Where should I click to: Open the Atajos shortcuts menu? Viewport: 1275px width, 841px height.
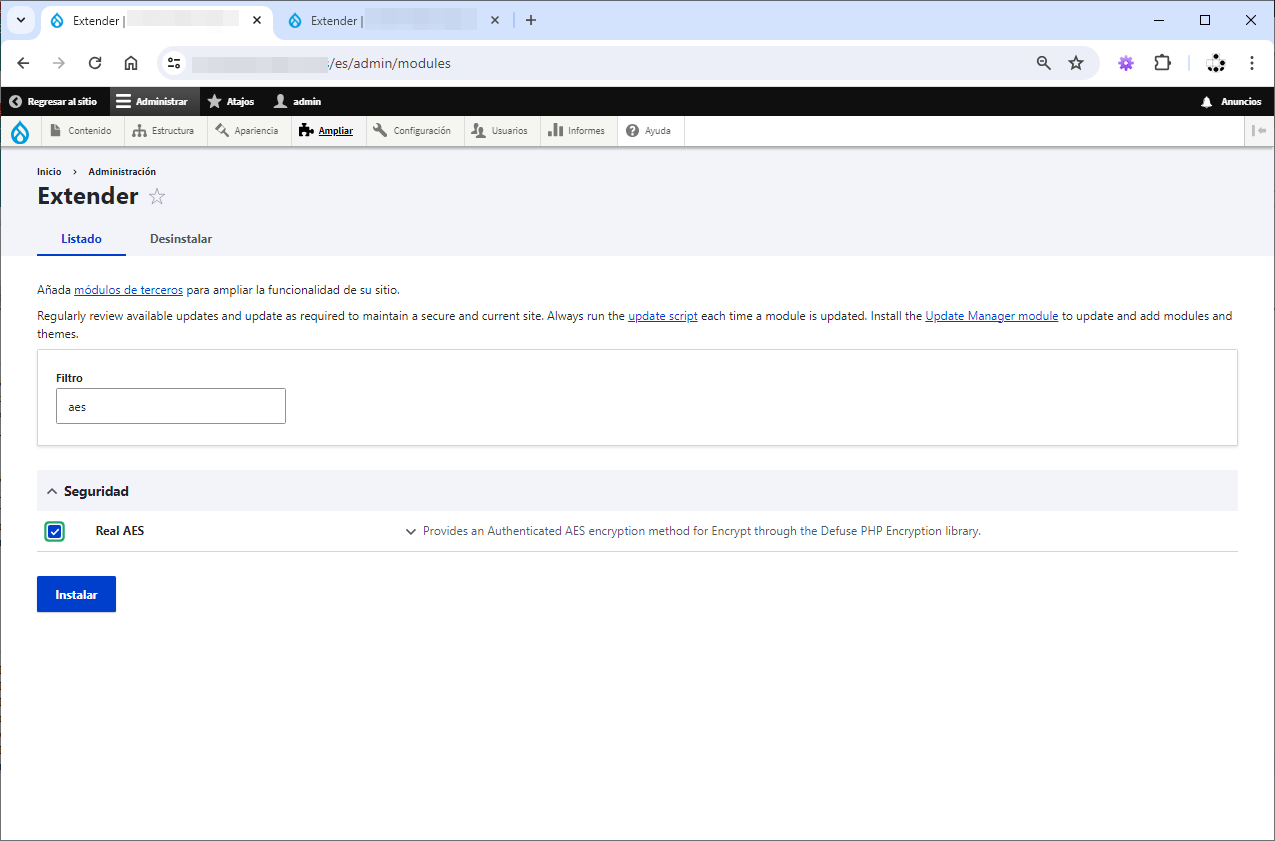tap(231, 102)
